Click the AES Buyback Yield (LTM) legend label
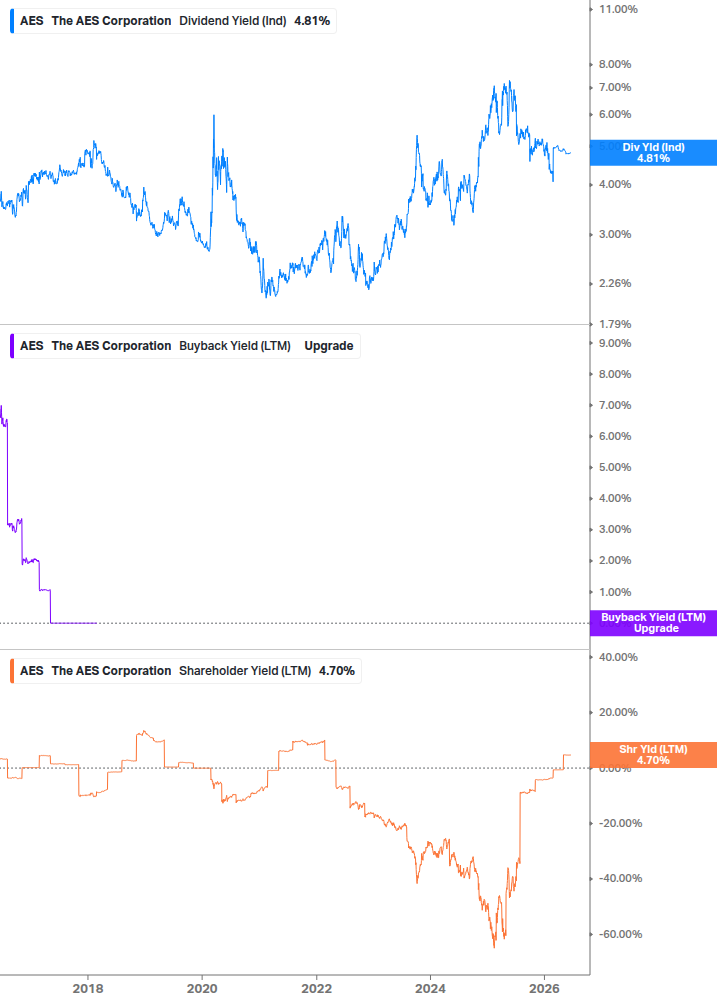 point(186,346)
